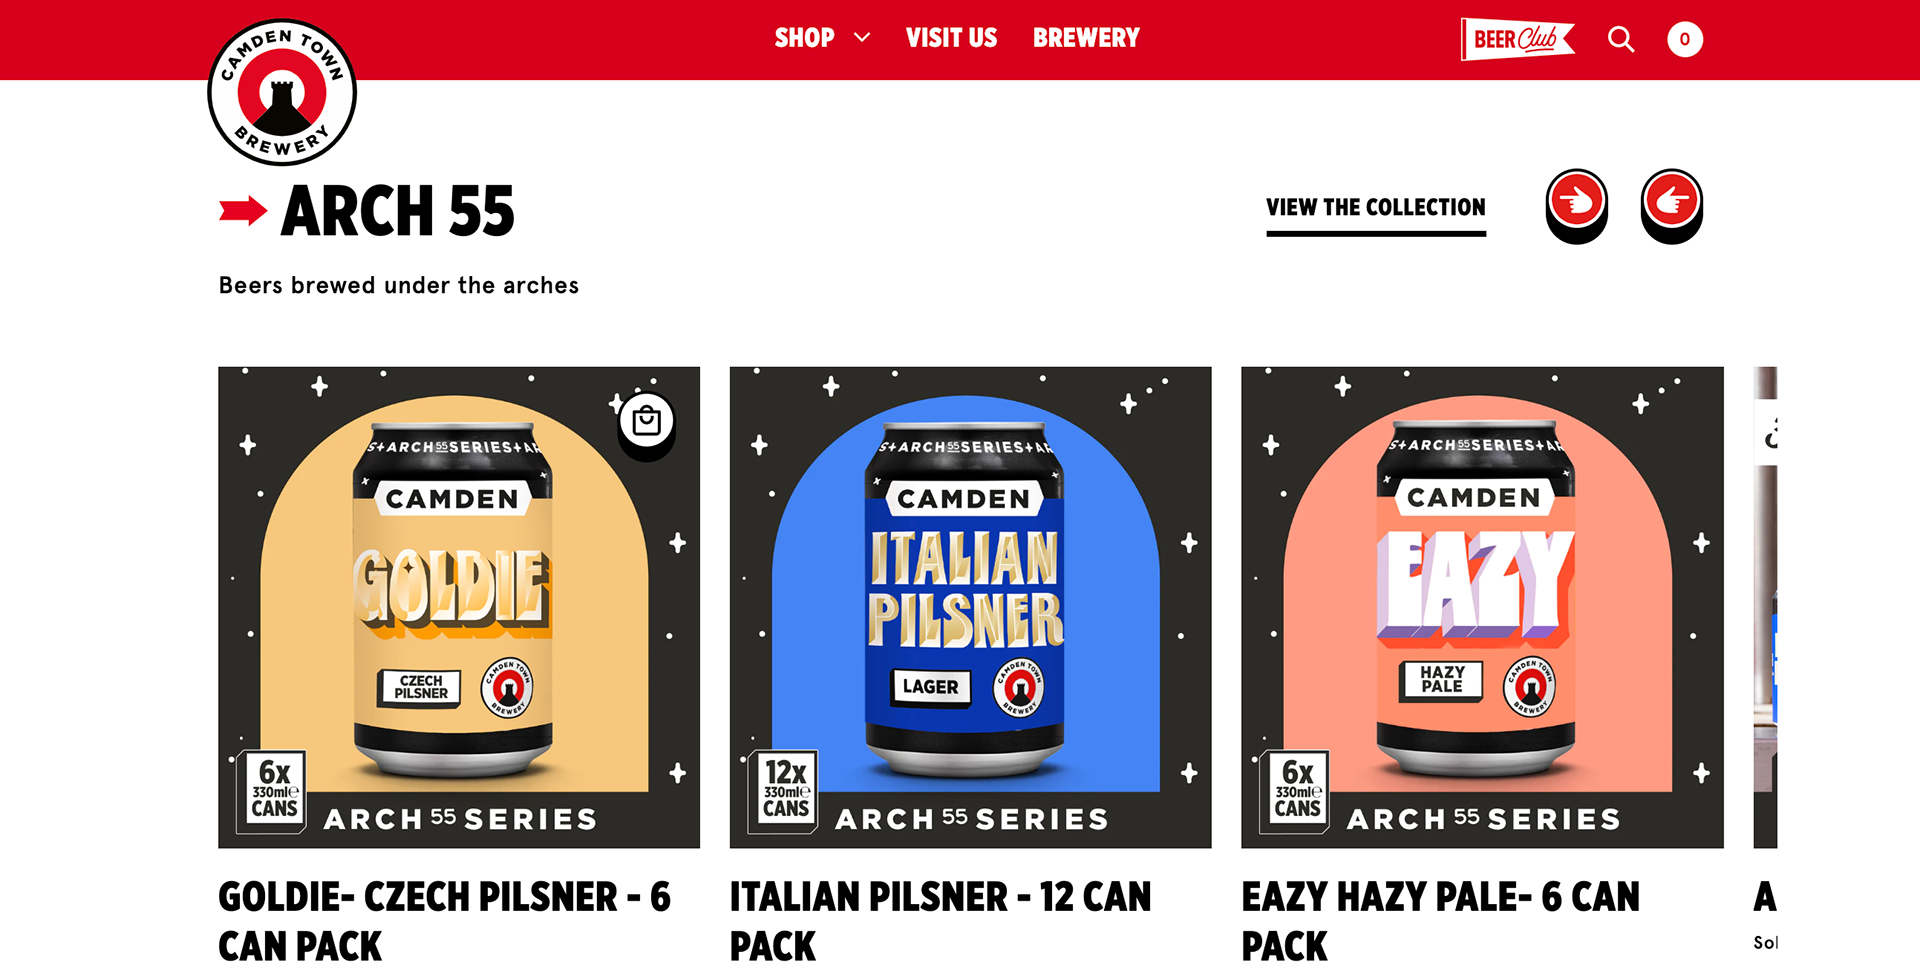Click the right-pointing hand carousel arrow
This screenshot has width=1920, height=968.
click(1577, 205)
